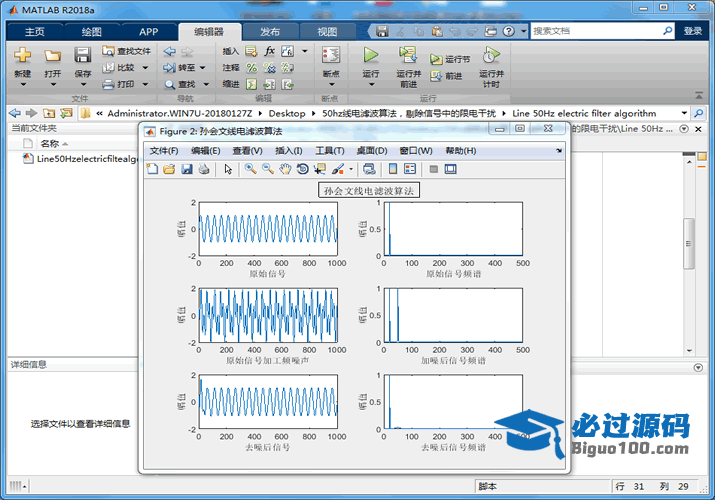Switch to the 绘图 (Plots) tab

pos(91,31)
